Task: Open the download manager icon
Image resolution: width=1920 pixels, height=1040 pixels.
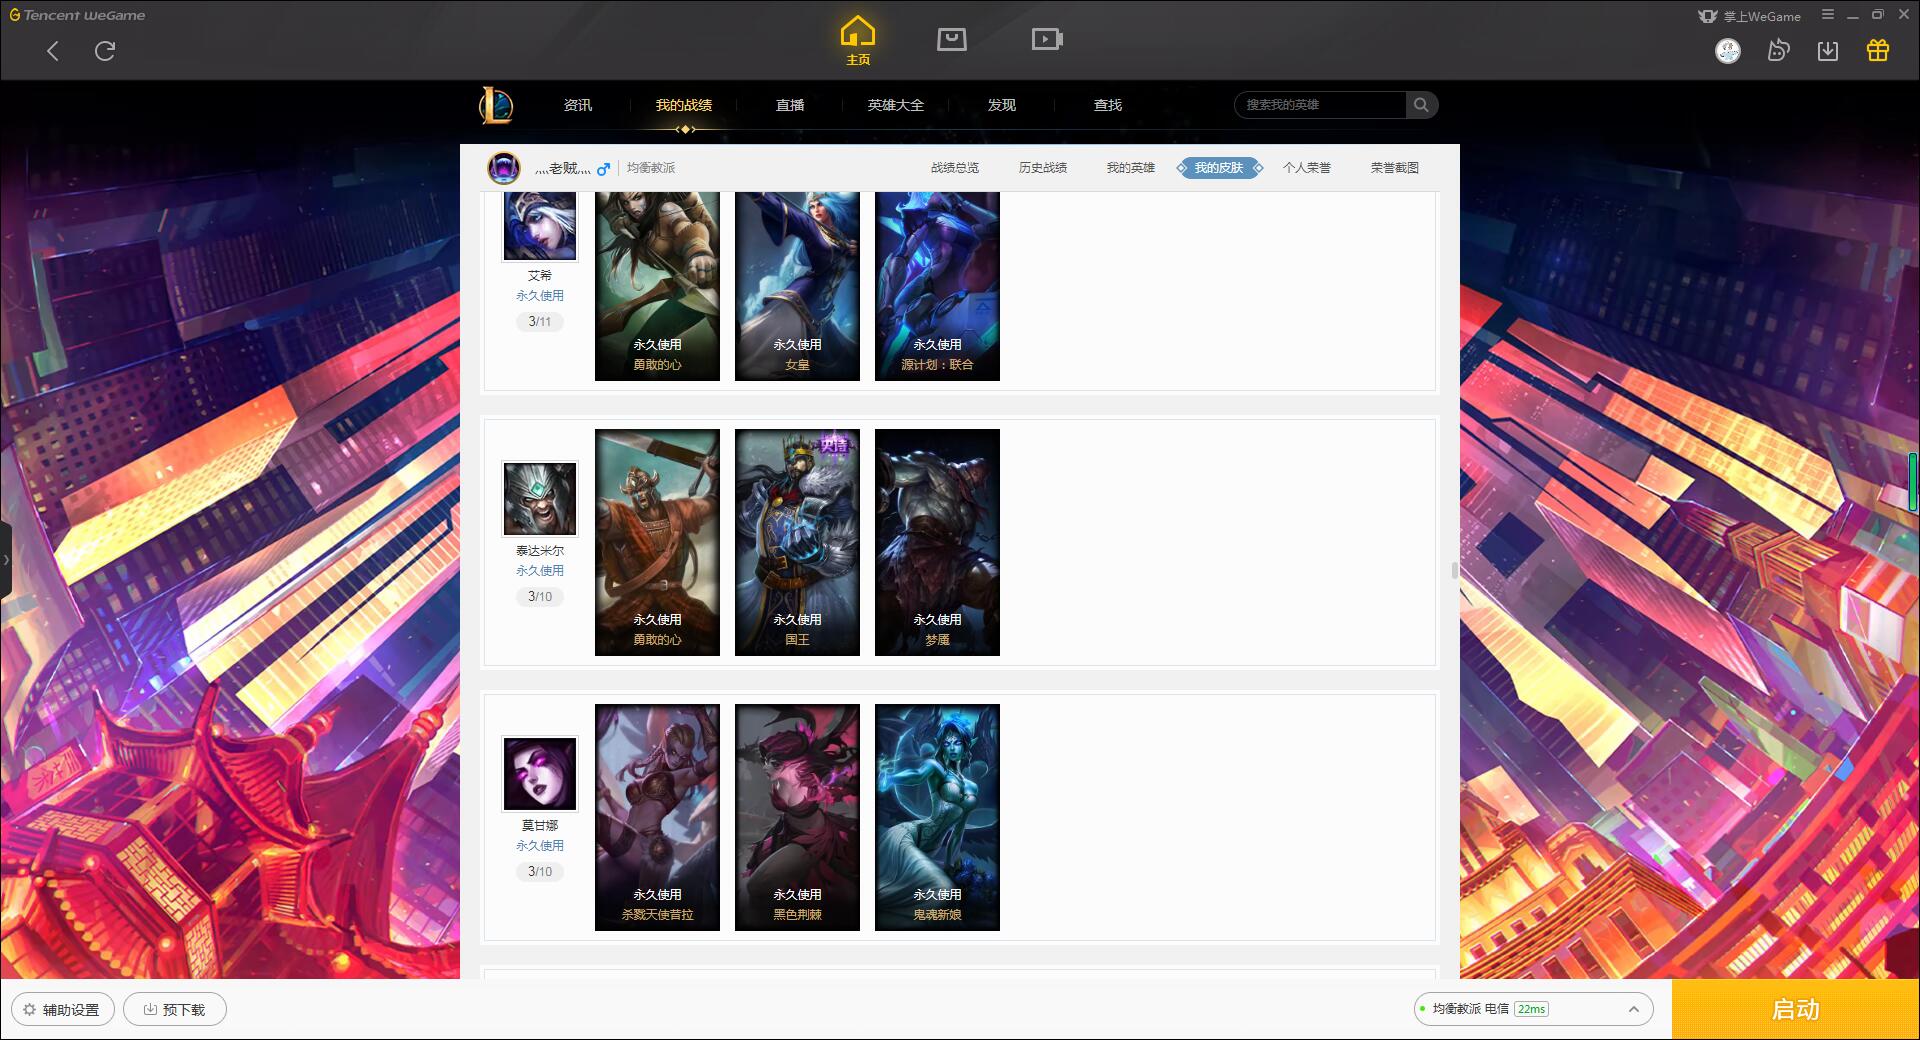Action: tap(1828, 51)
